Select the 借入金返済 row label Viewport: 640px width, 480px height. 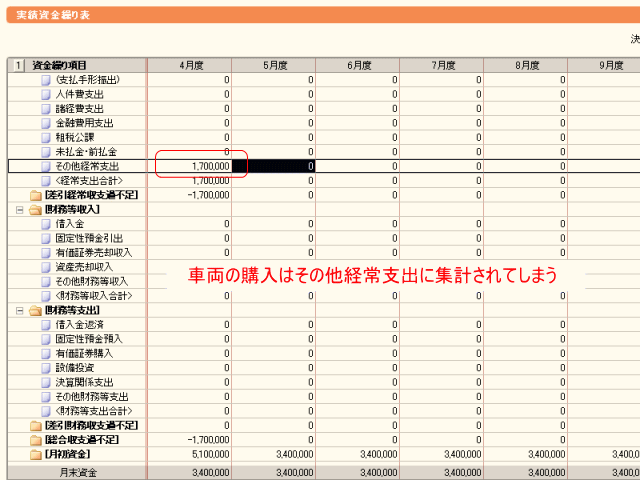point(80,325)
